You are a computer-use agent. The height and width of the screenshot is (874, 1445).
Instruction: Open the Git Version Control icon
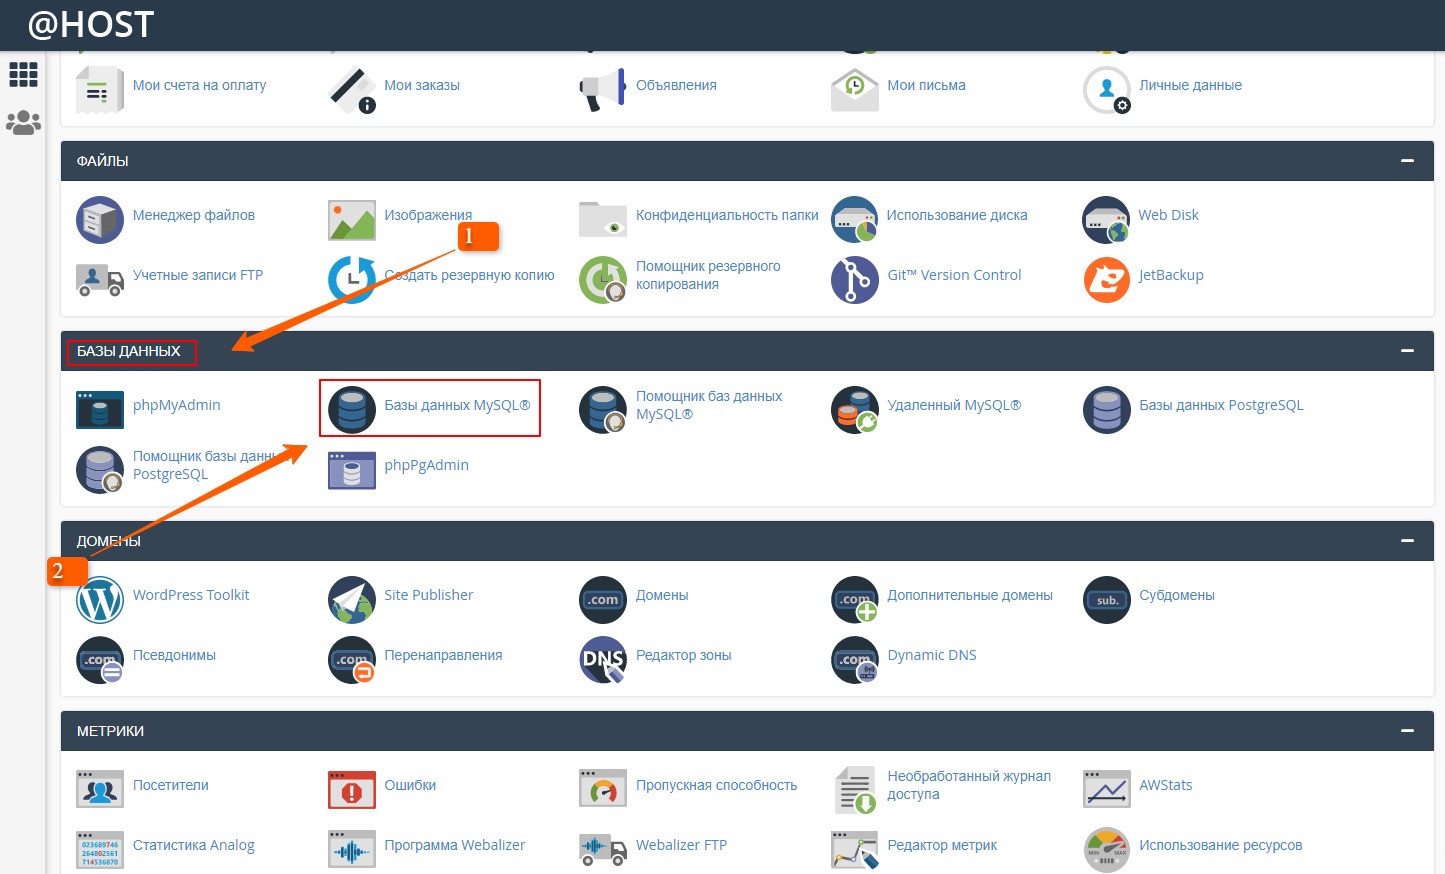pyautogui.click(x=855, y=280)
